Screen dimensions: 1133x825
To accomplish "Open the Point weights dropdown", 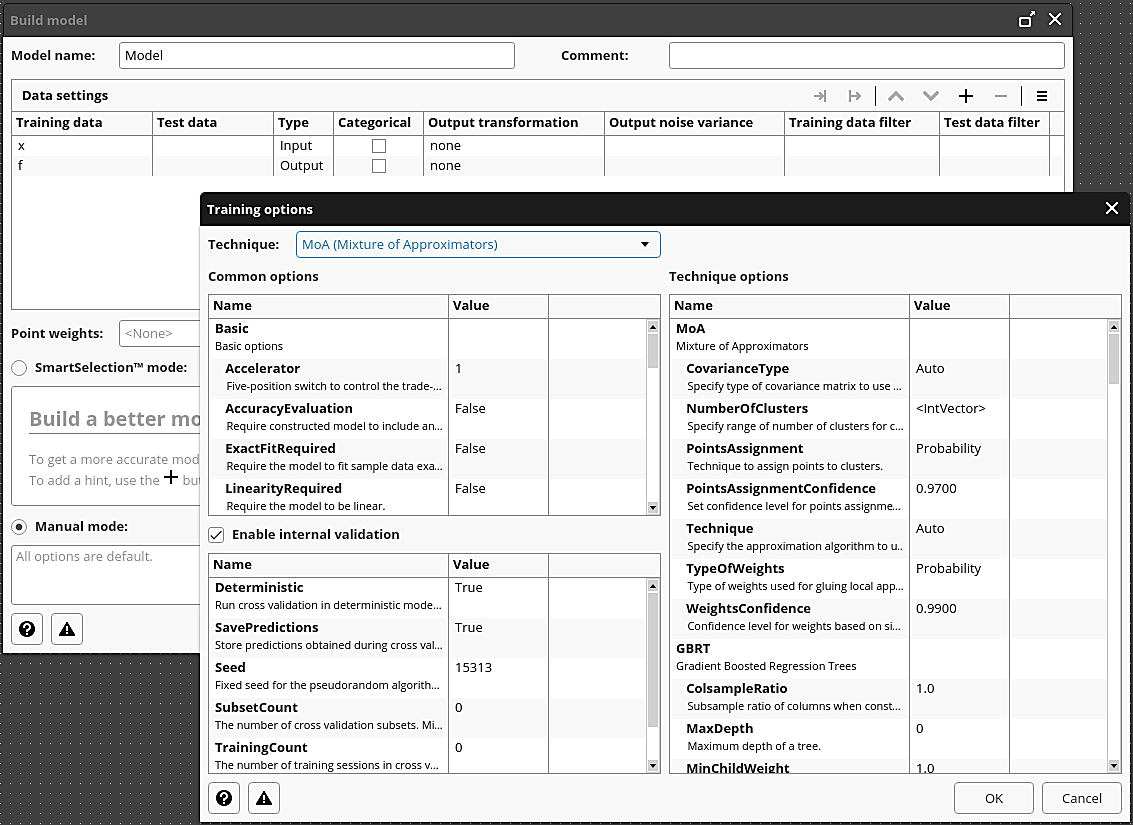I will (160, 334).
